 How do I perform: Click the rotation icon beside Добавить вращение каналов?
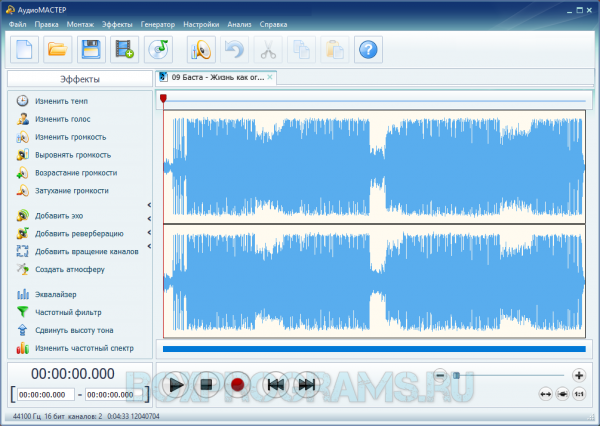coord(23,251)
